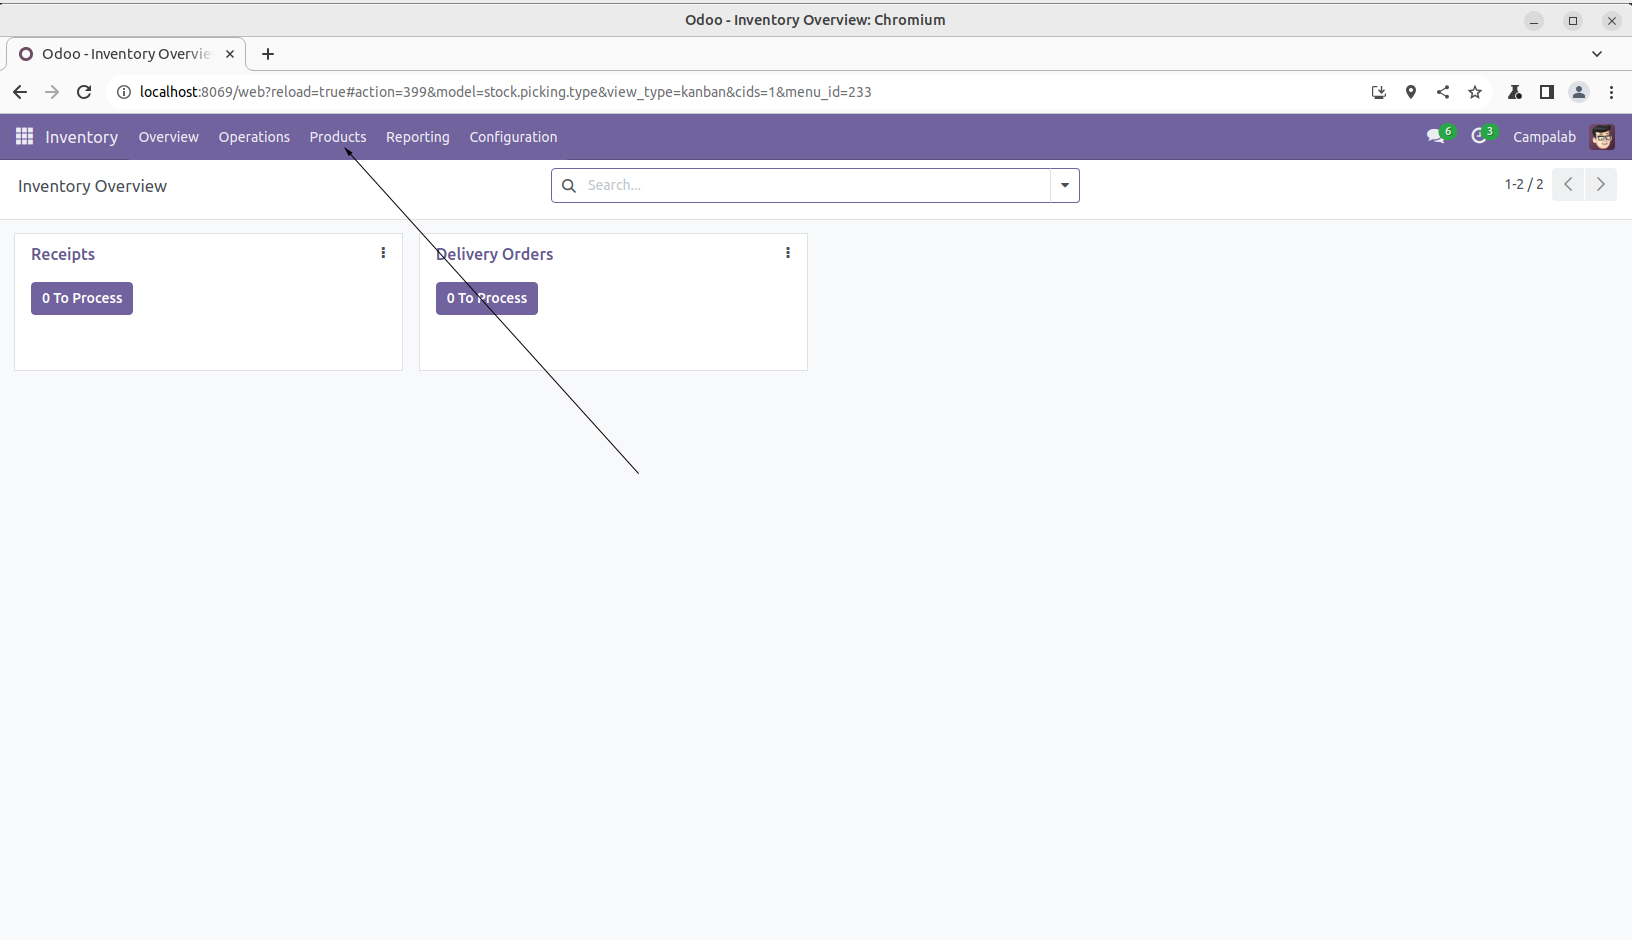This screenshot has height=940, width=1632.
Task: Click the Delivery Orders title link
Action: [495, 254]
